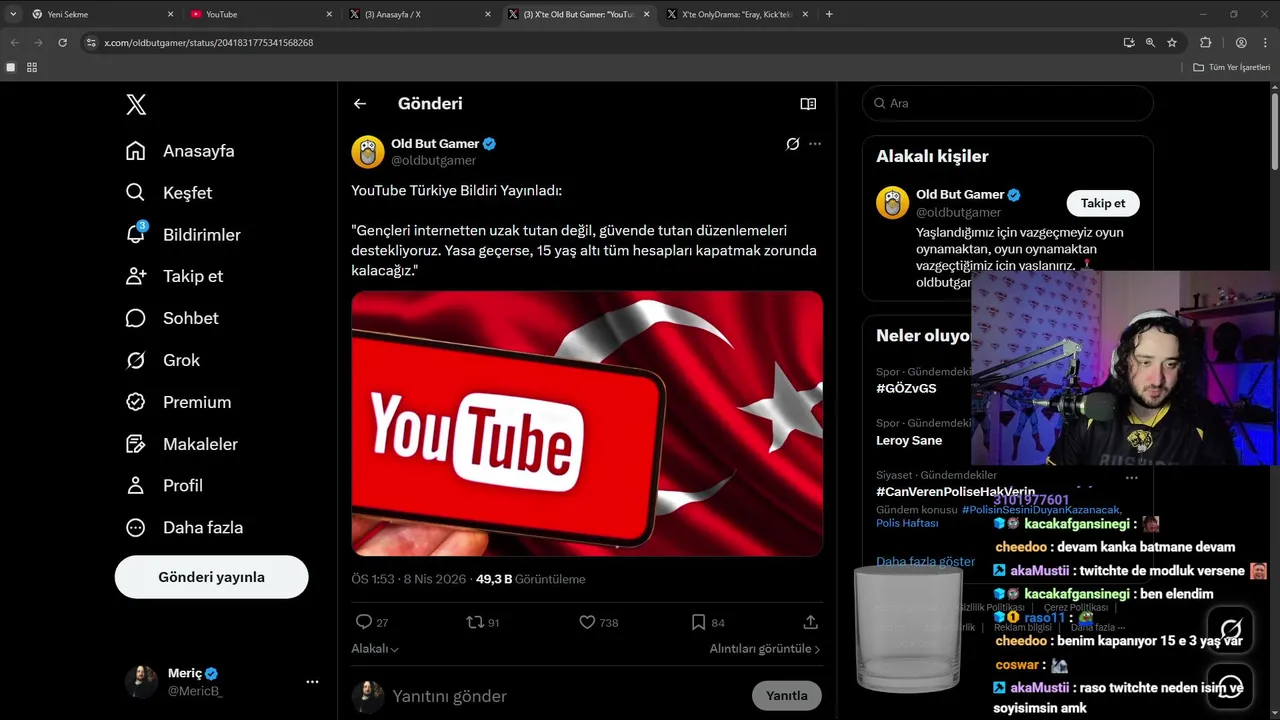The height and width of the screenshot is (720, 1280).
Task: Open the Chrome three-dot menu
Action: click(x=1265, y=43)
